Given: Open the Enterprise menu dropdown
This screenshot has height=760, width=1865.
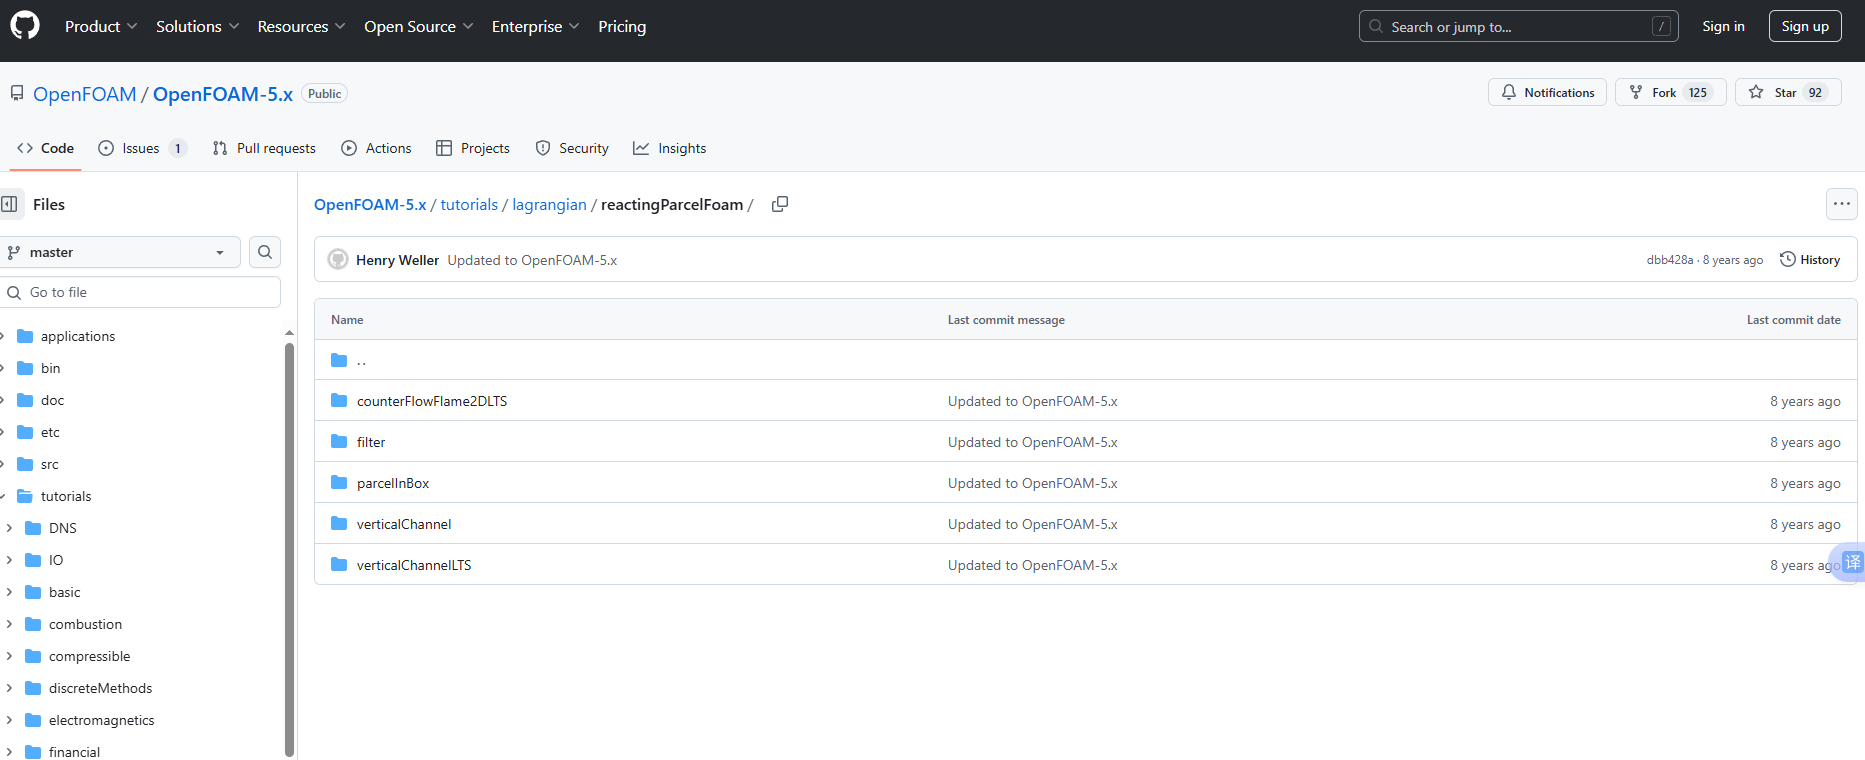Looking at the screenshot, I should tap(535, 26).
